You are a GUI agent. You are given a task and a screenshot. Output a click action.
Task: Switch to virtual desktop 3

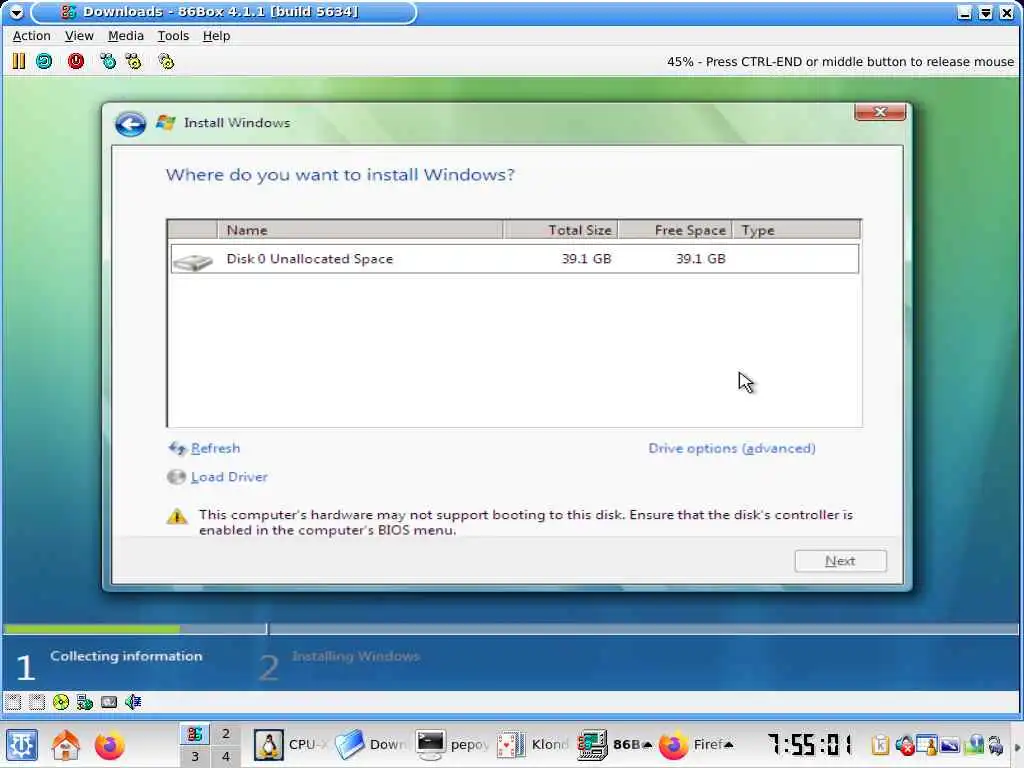click(x=195, y=756)
